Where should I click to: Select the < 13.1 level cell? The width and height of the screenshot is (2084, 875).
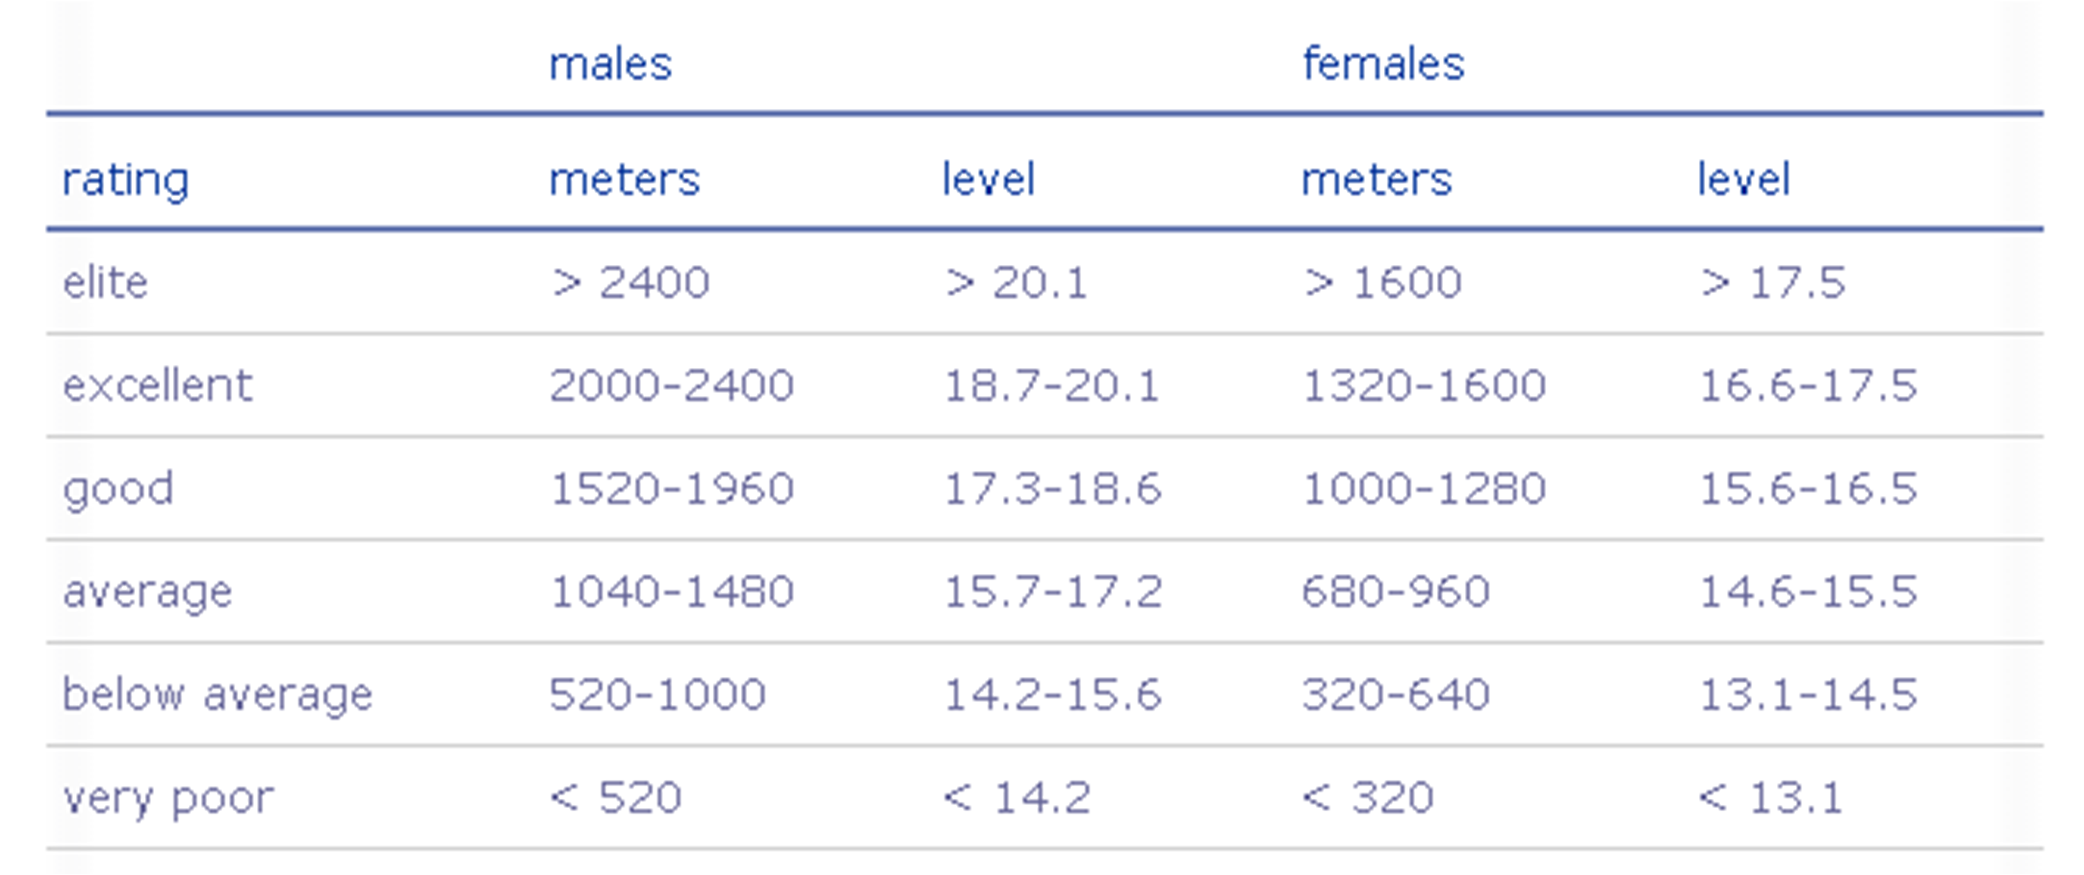[1770, 798]
